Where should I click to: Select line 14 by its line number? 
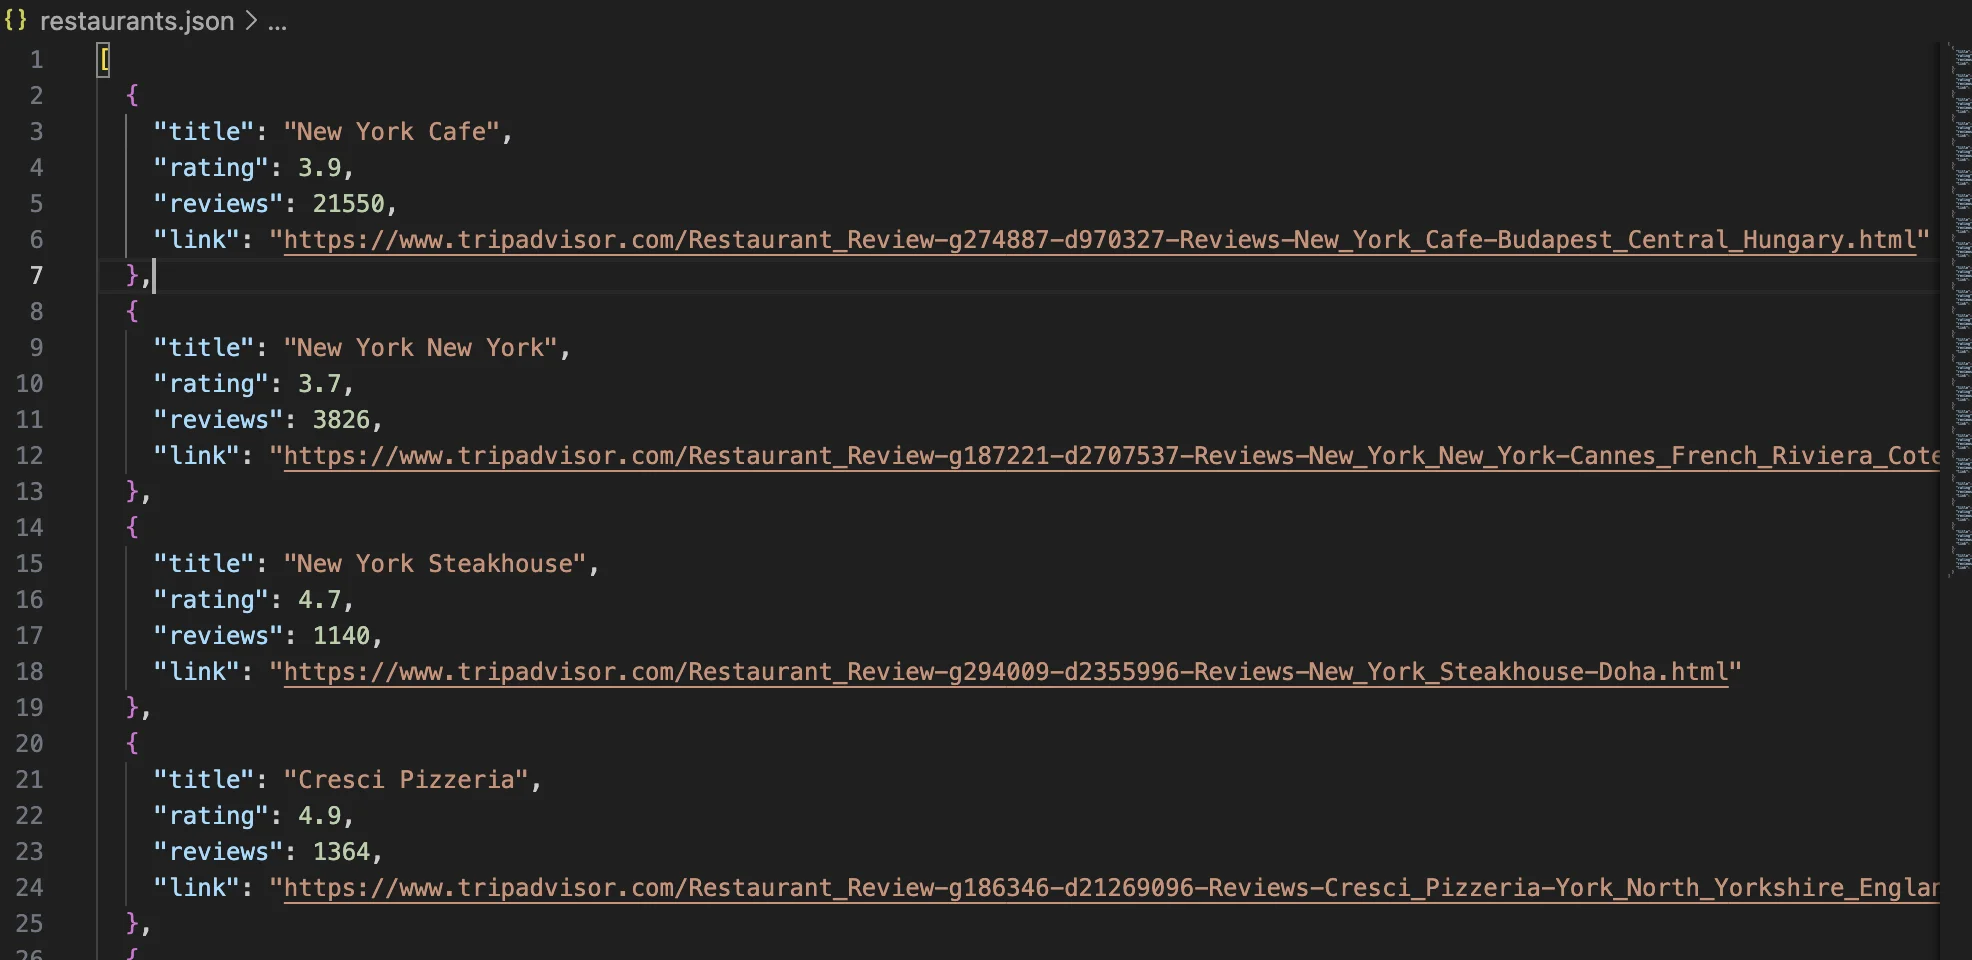point(30,528)
